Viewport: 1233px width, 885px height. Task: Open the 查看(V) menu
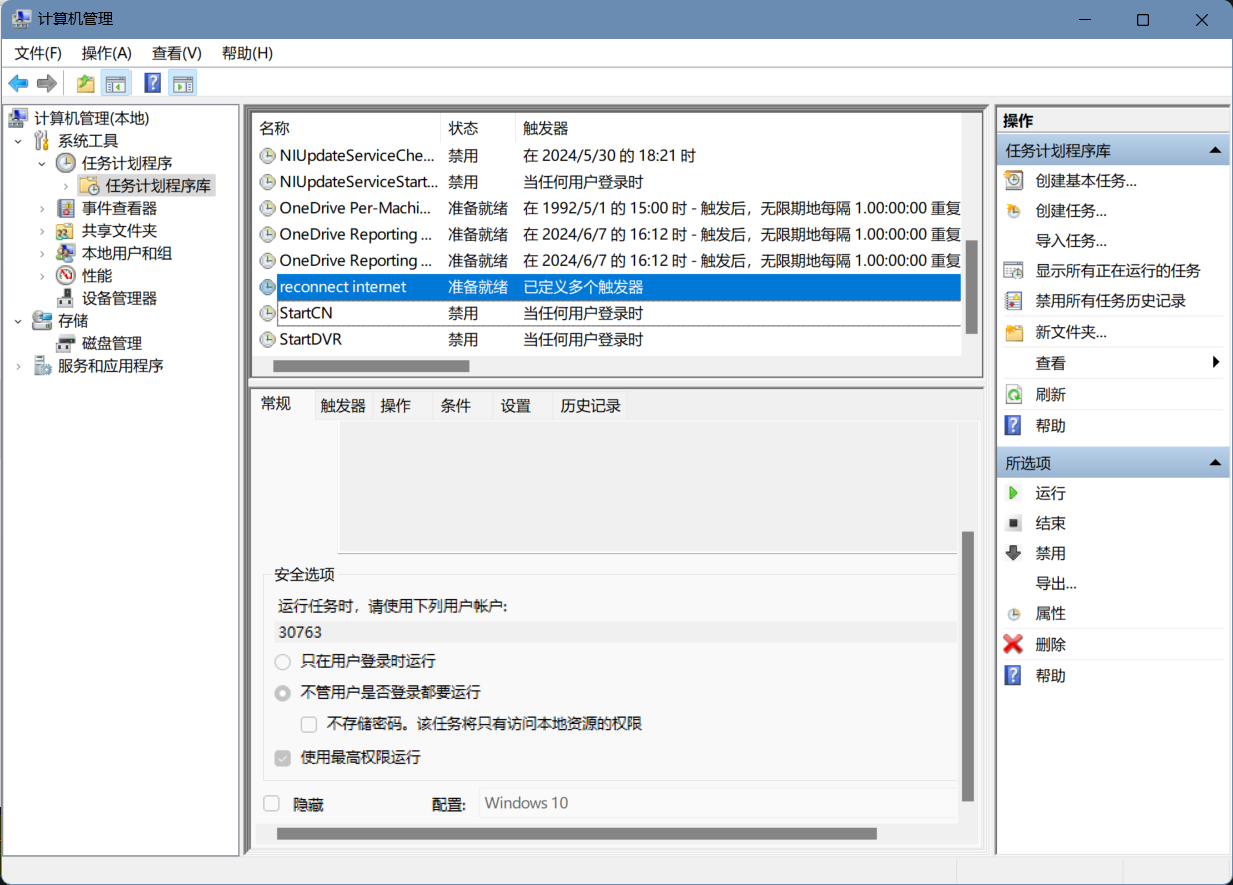[177, 53]
